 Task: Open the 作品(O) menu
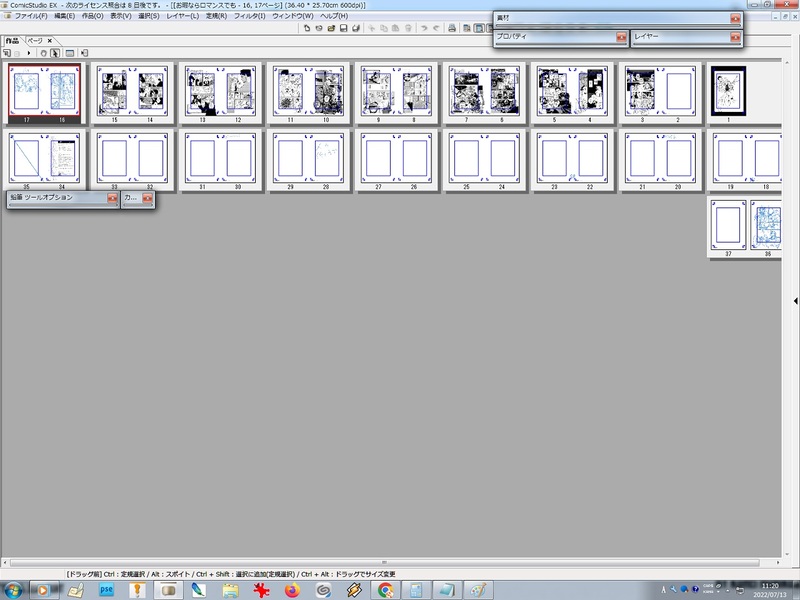(93, 16)
